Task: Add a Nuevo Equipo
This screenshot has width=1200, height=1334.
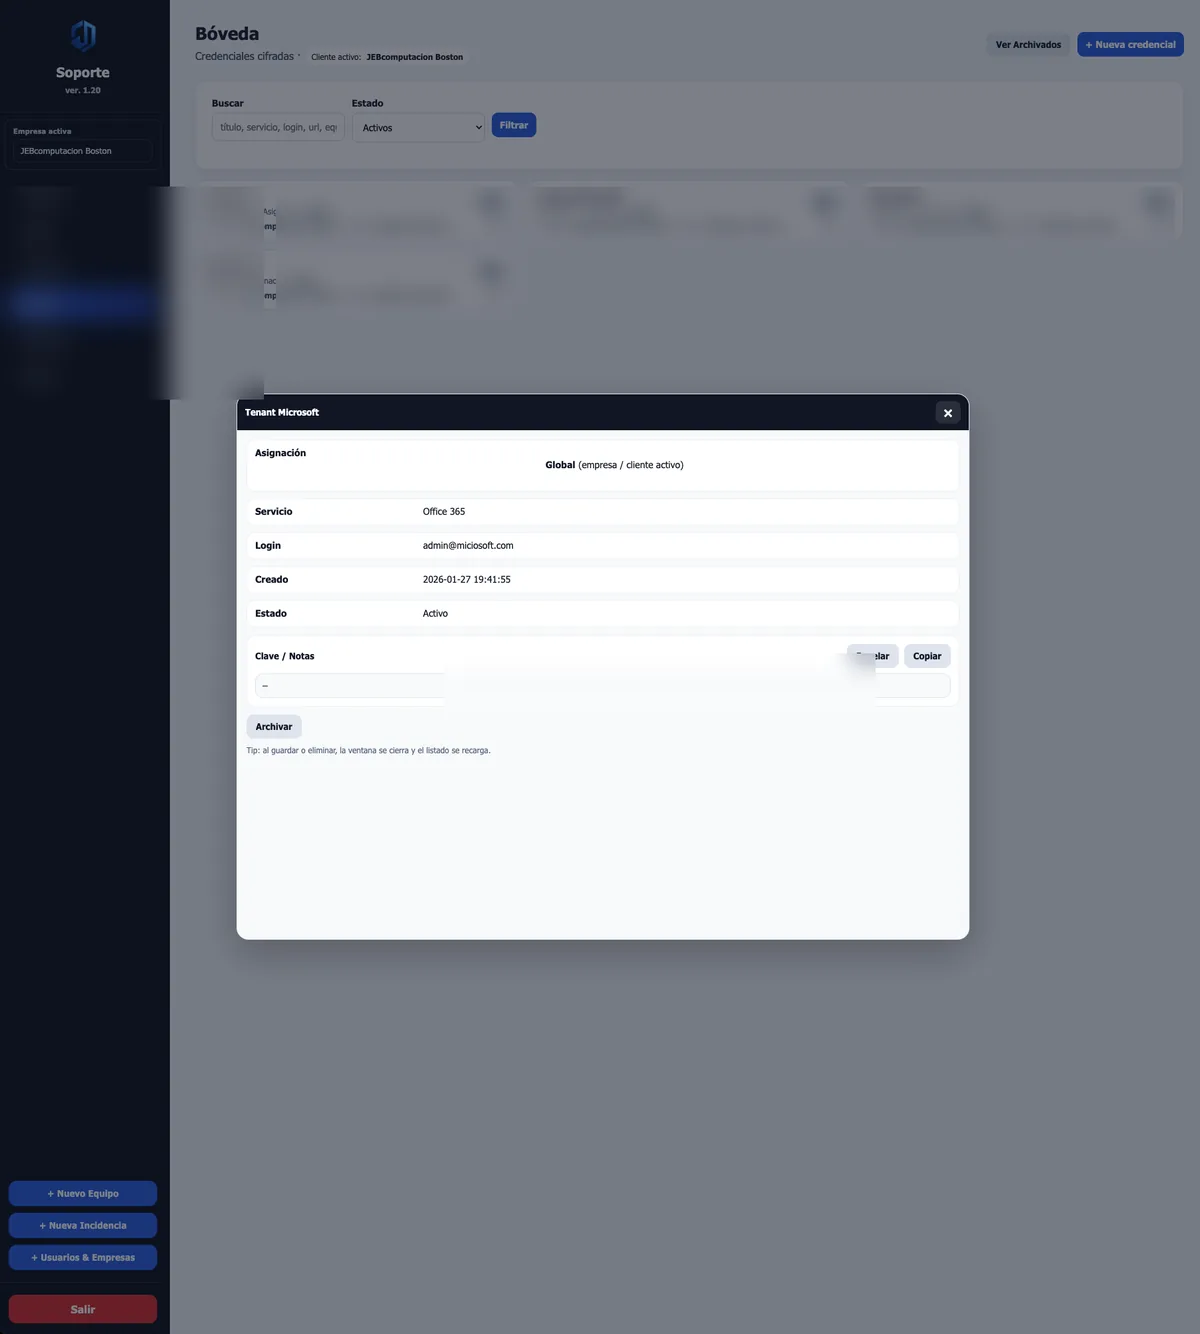Action: click(83, 1193)
